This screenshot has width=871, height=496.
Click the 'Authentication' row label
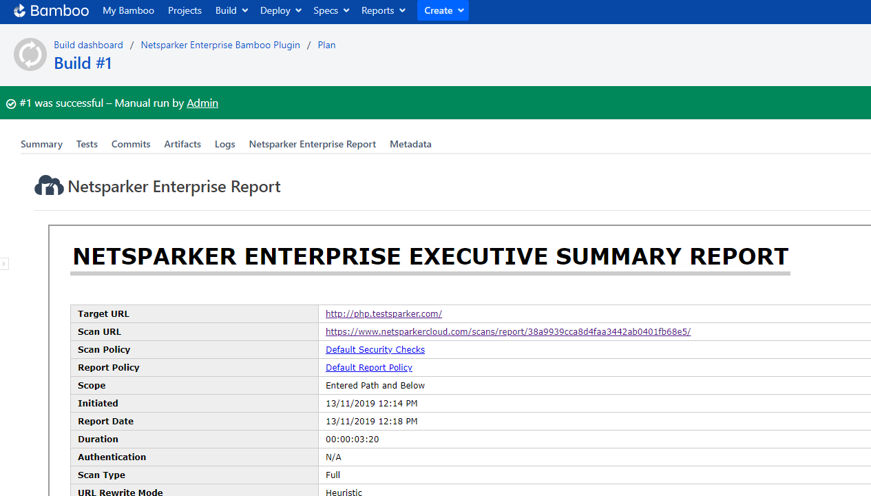coord(112,457)
